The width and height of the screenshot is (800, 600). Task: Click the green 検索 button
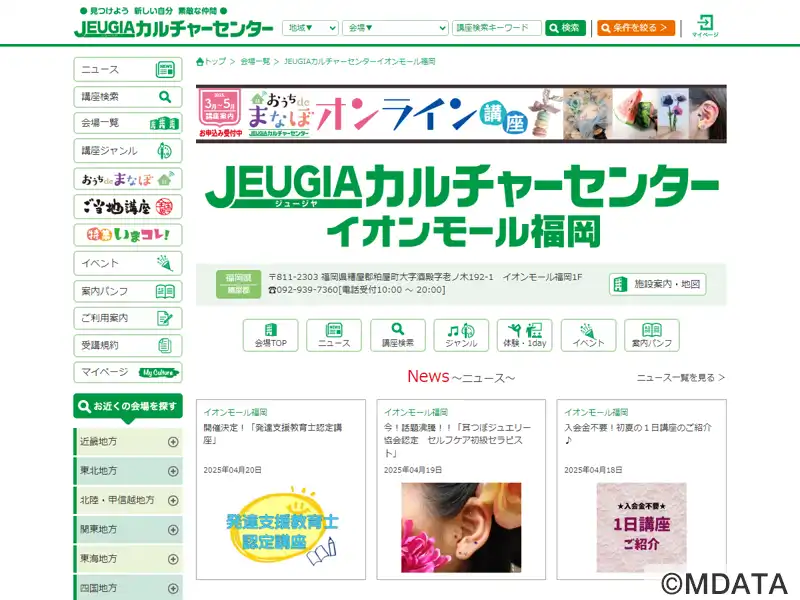coord(565,28)
